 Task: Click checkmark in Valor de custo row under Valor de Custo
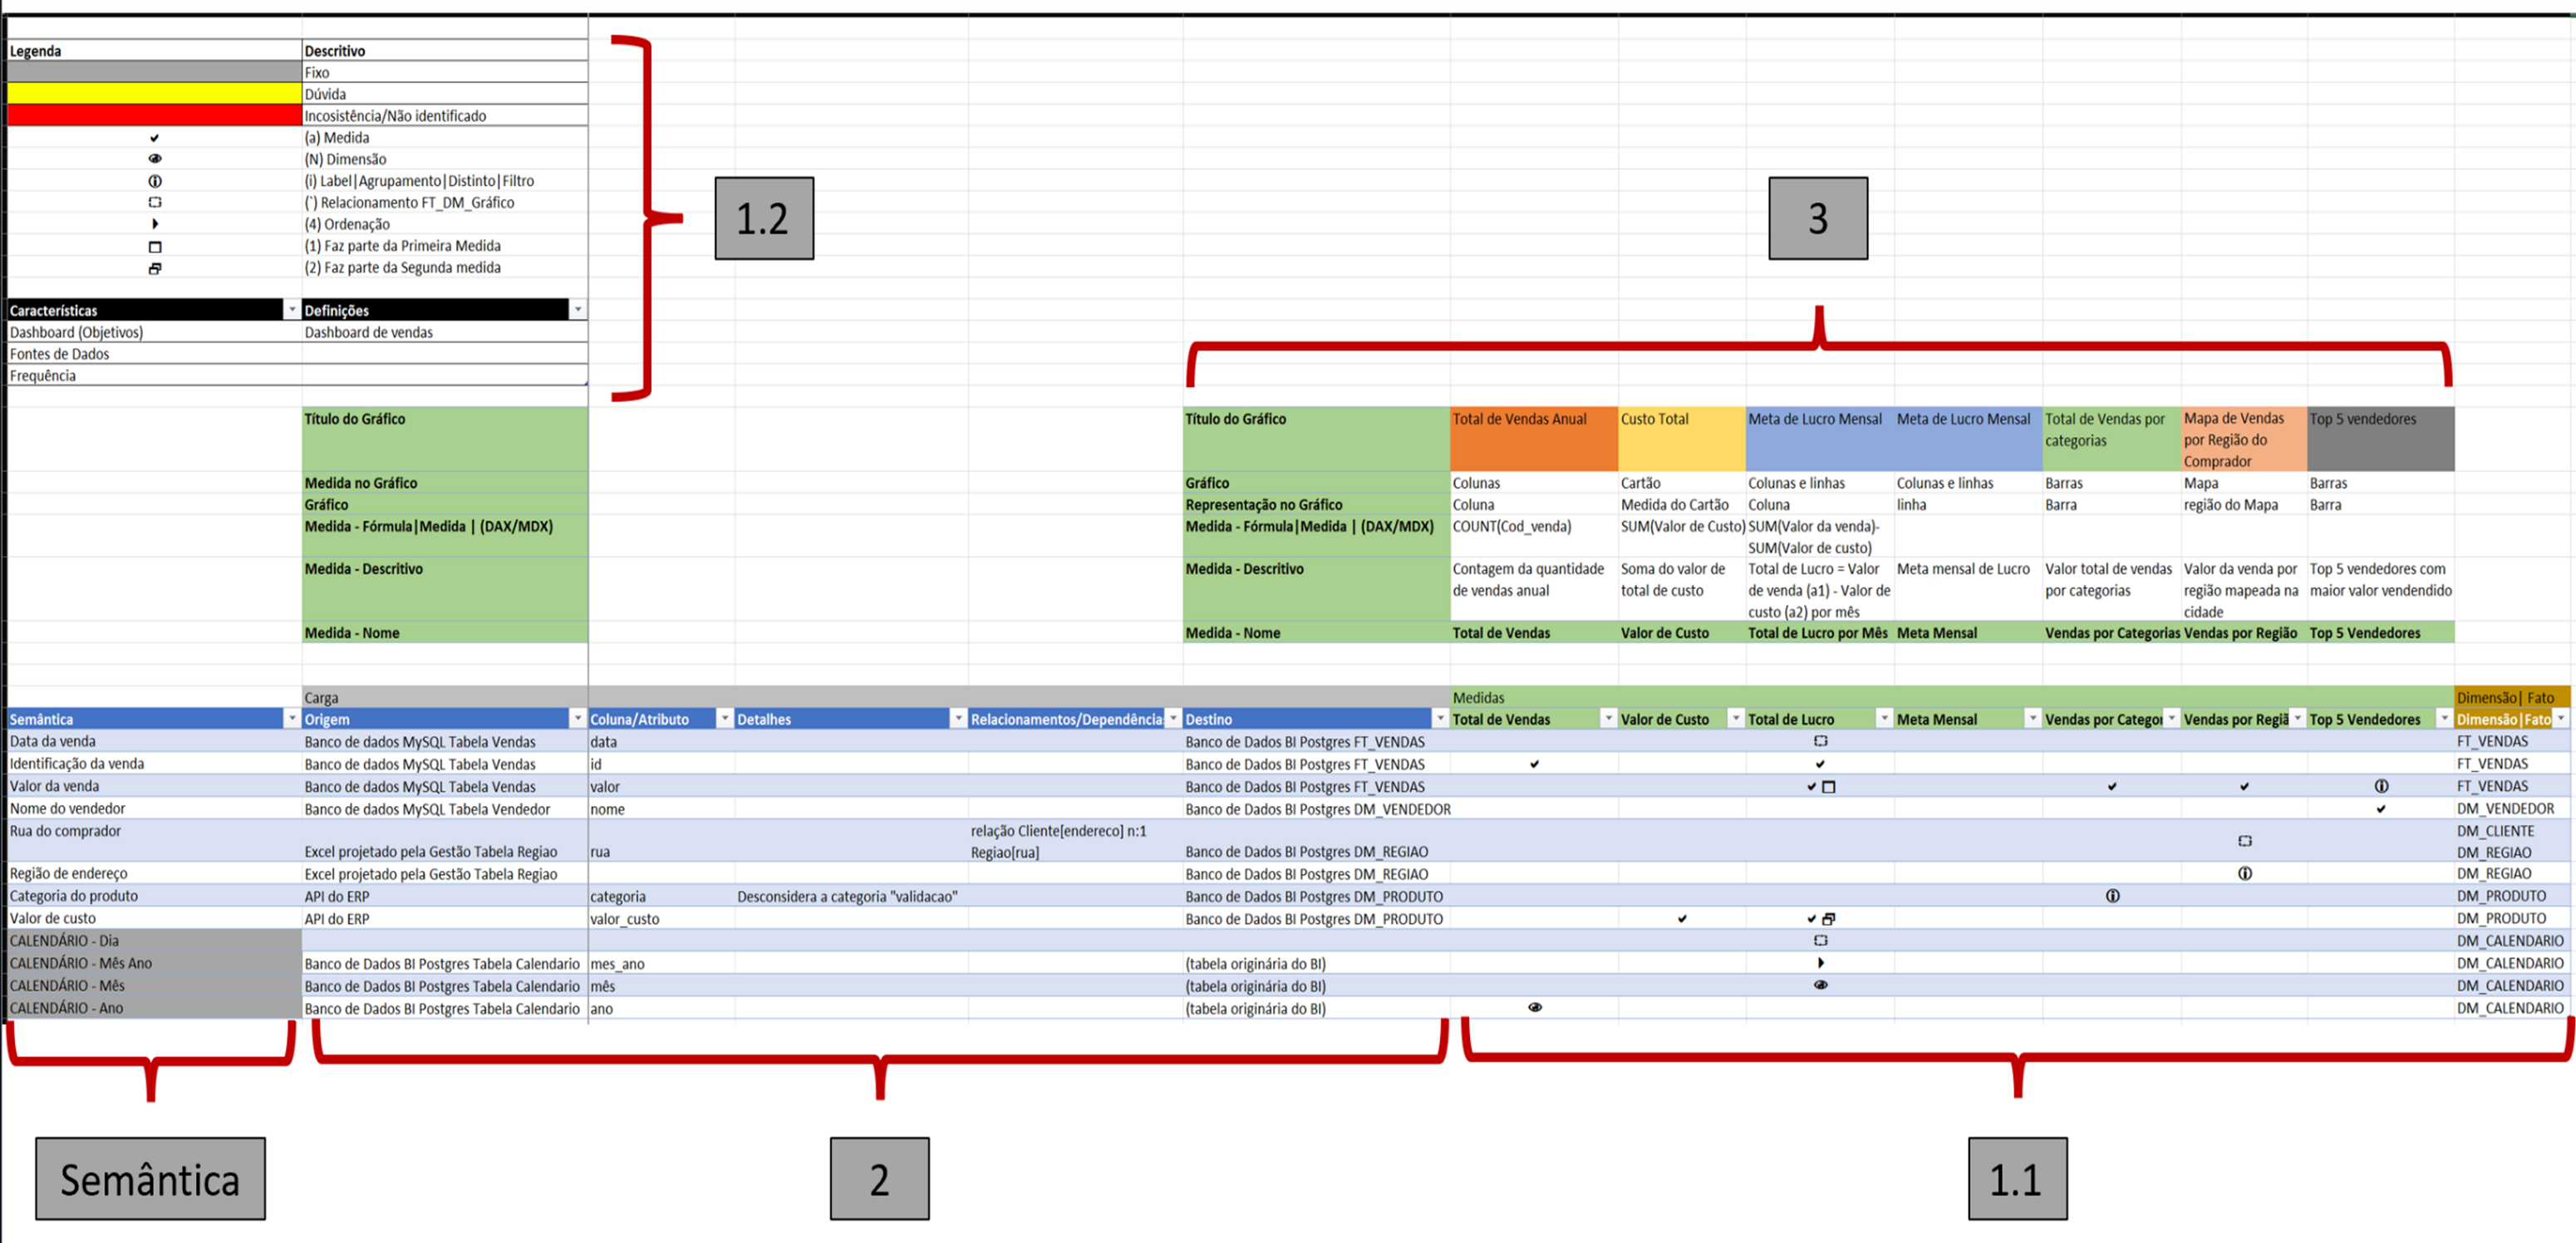(x=1682, y=918)
